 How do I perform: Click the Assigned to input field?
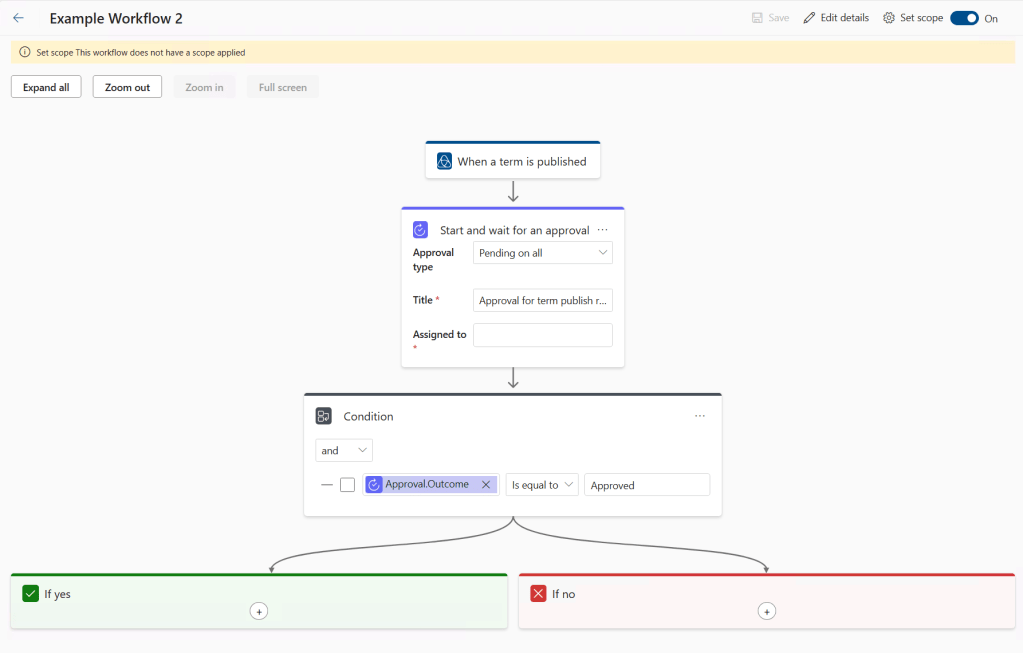(x=542, y=335)
